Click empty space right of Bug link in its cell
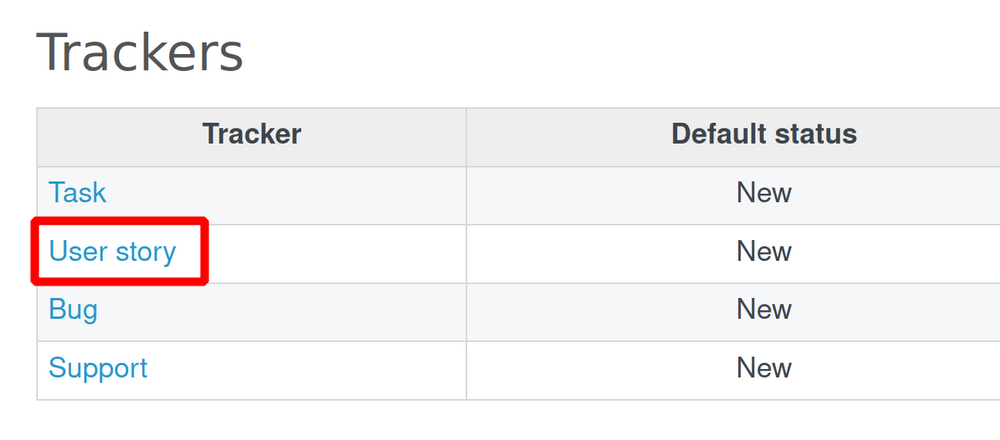1000x440 pixels. (300, 310)
